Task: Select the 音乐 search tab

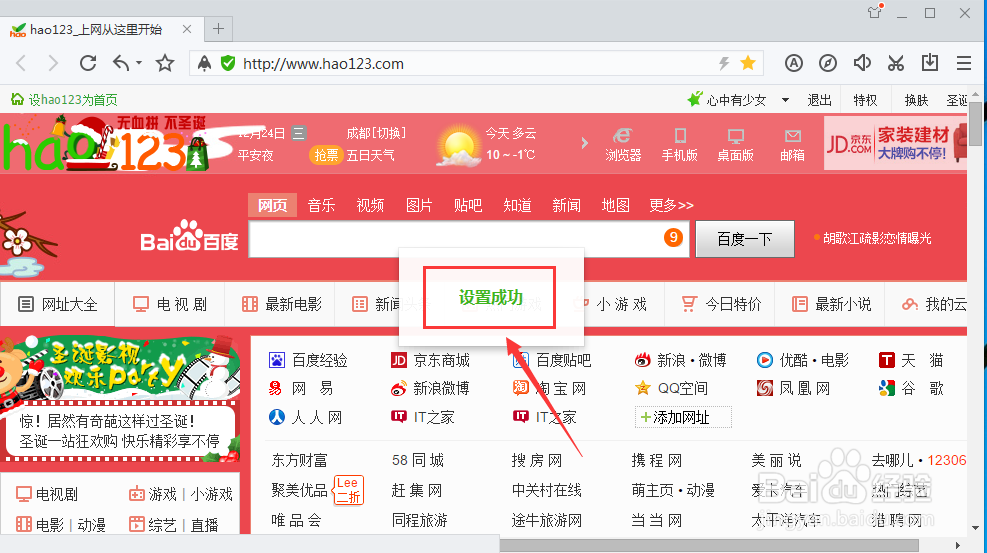Action: pyautogui.click(x=321, y=205)
